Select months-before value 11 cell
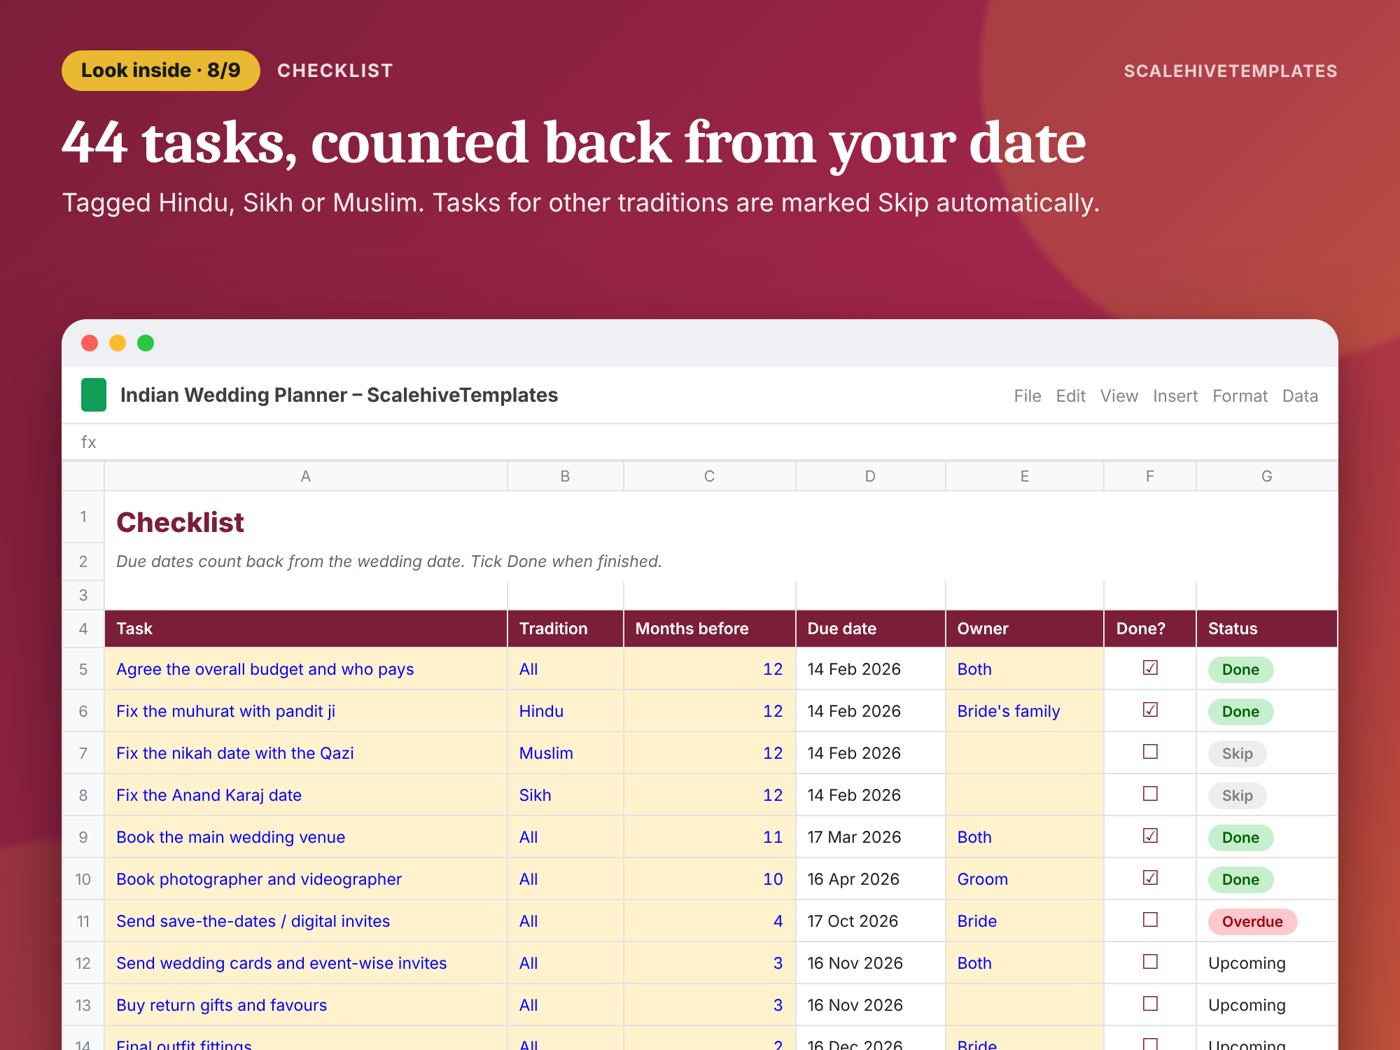This screenshot has width=1400, height=1050. (709, 837)
